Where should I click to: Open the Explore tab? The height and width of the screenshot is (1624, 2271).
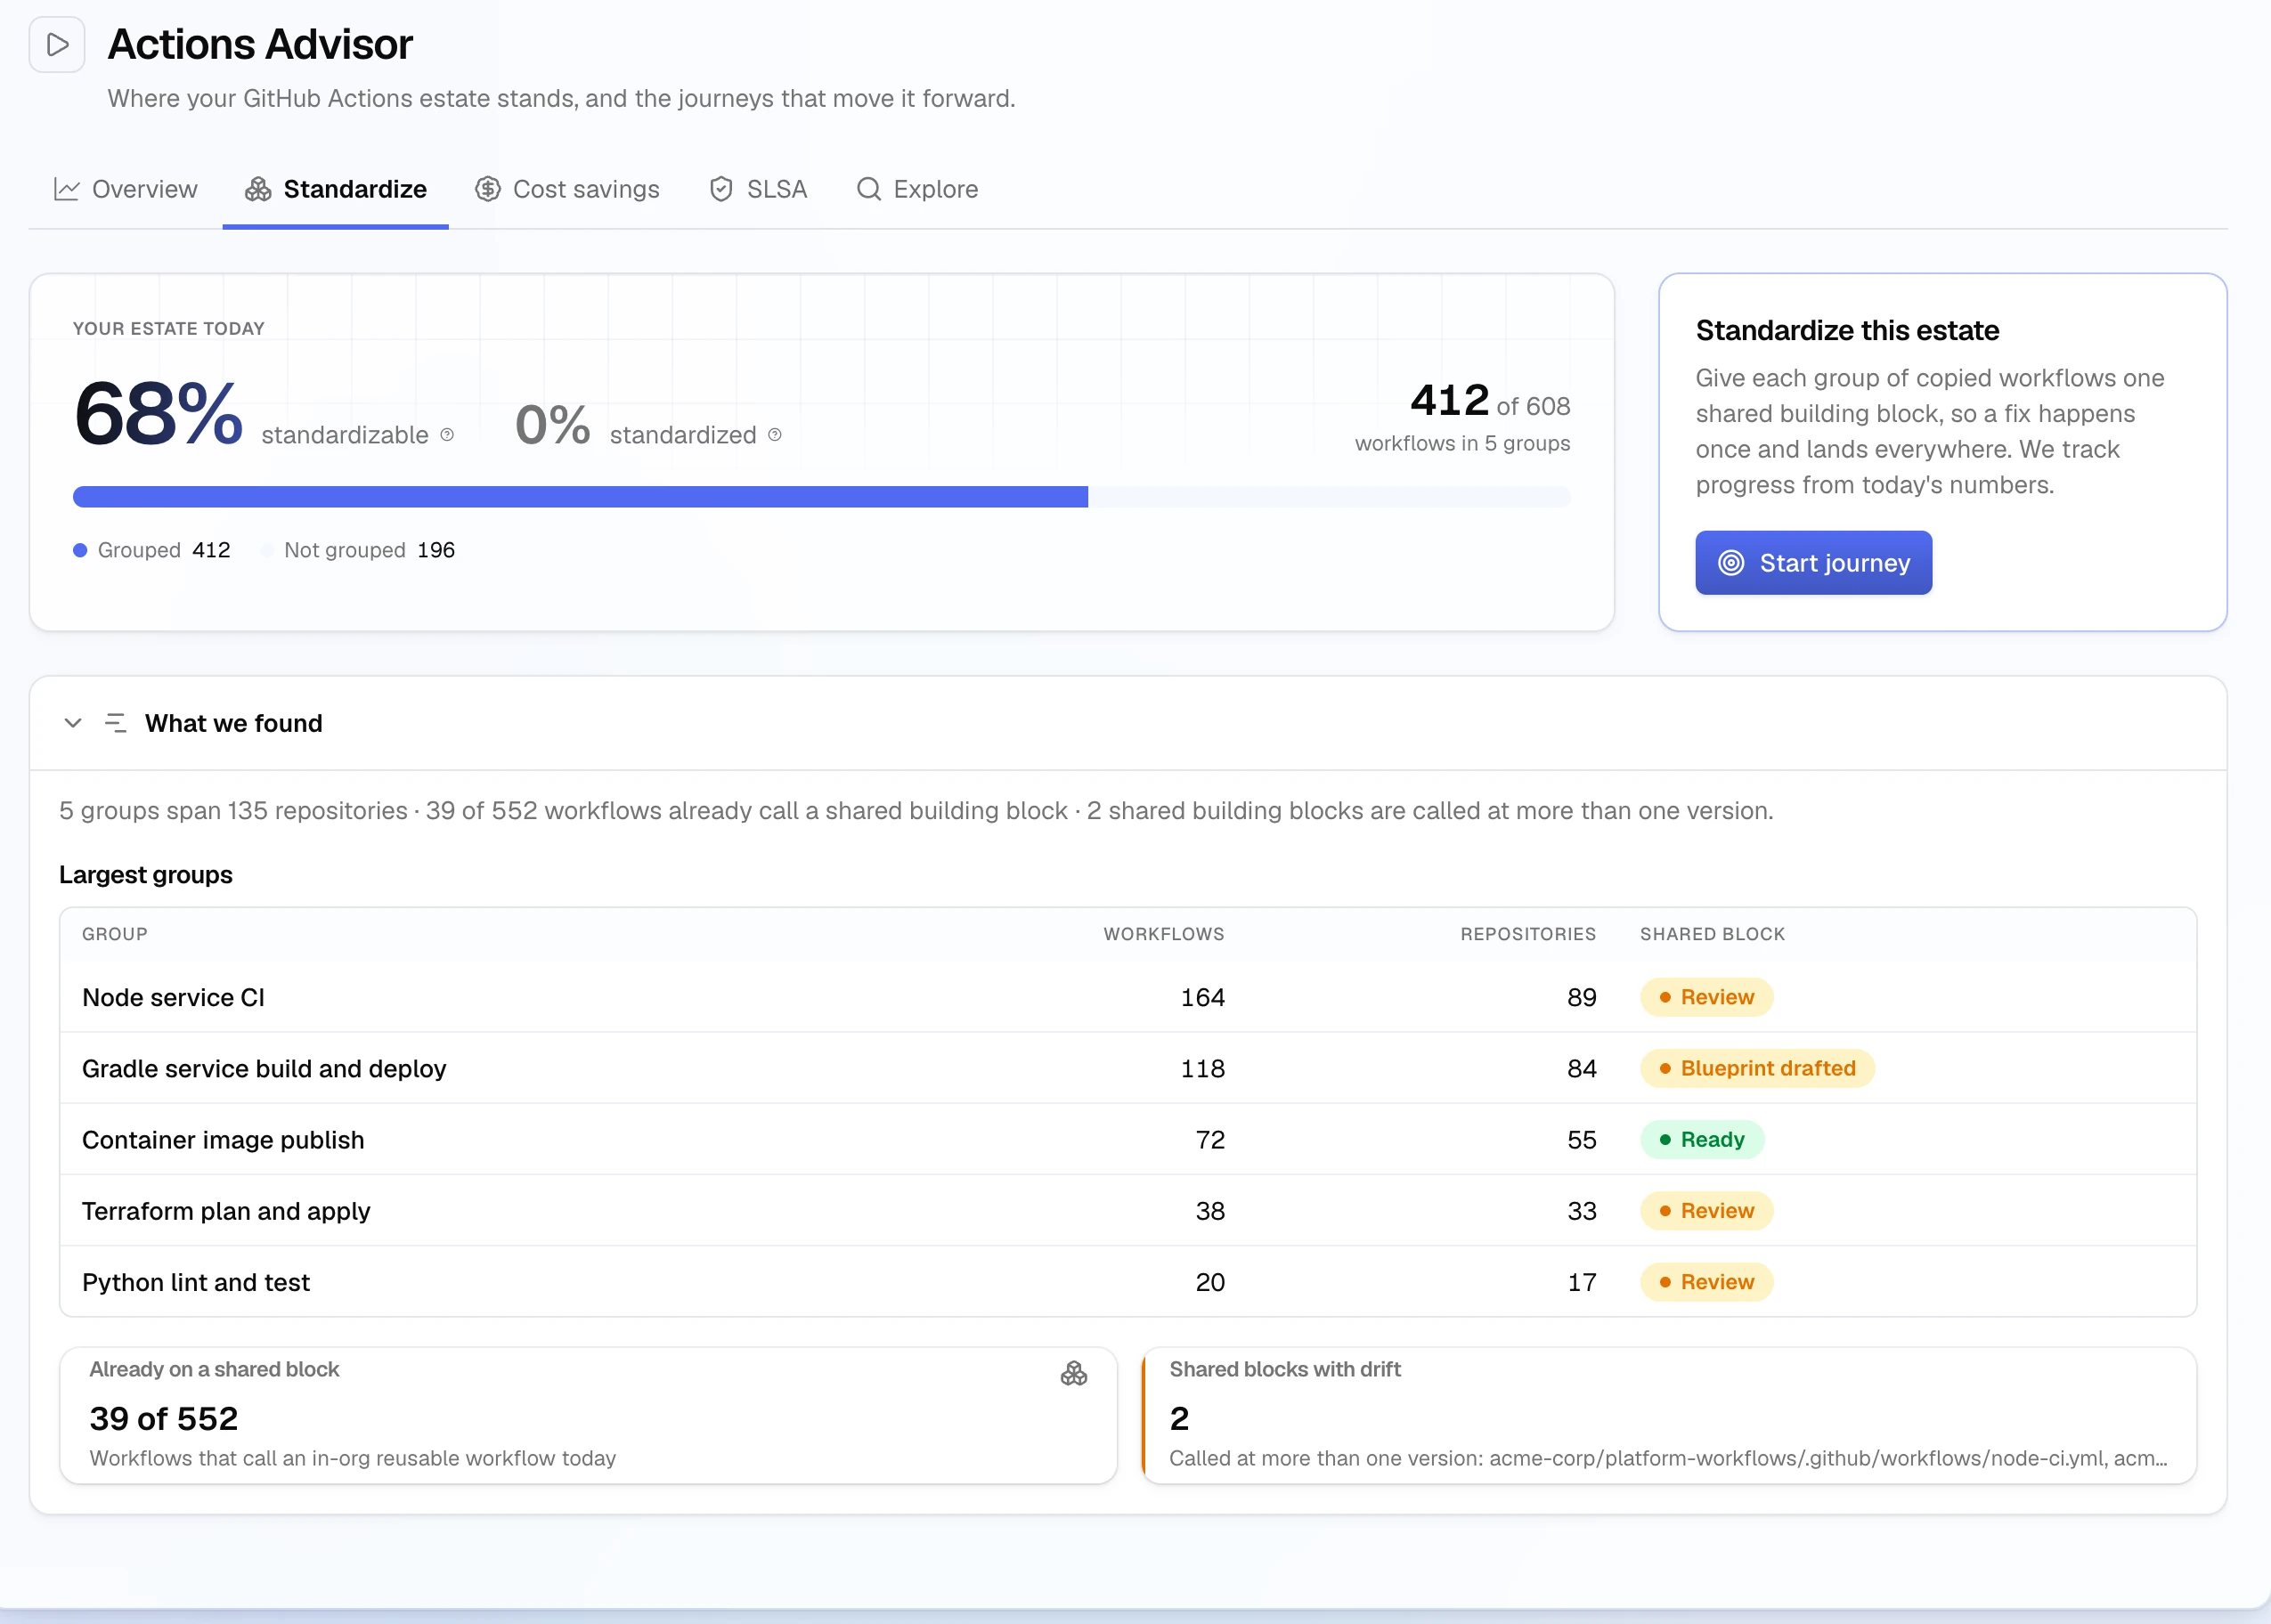[x=917, y=189]
